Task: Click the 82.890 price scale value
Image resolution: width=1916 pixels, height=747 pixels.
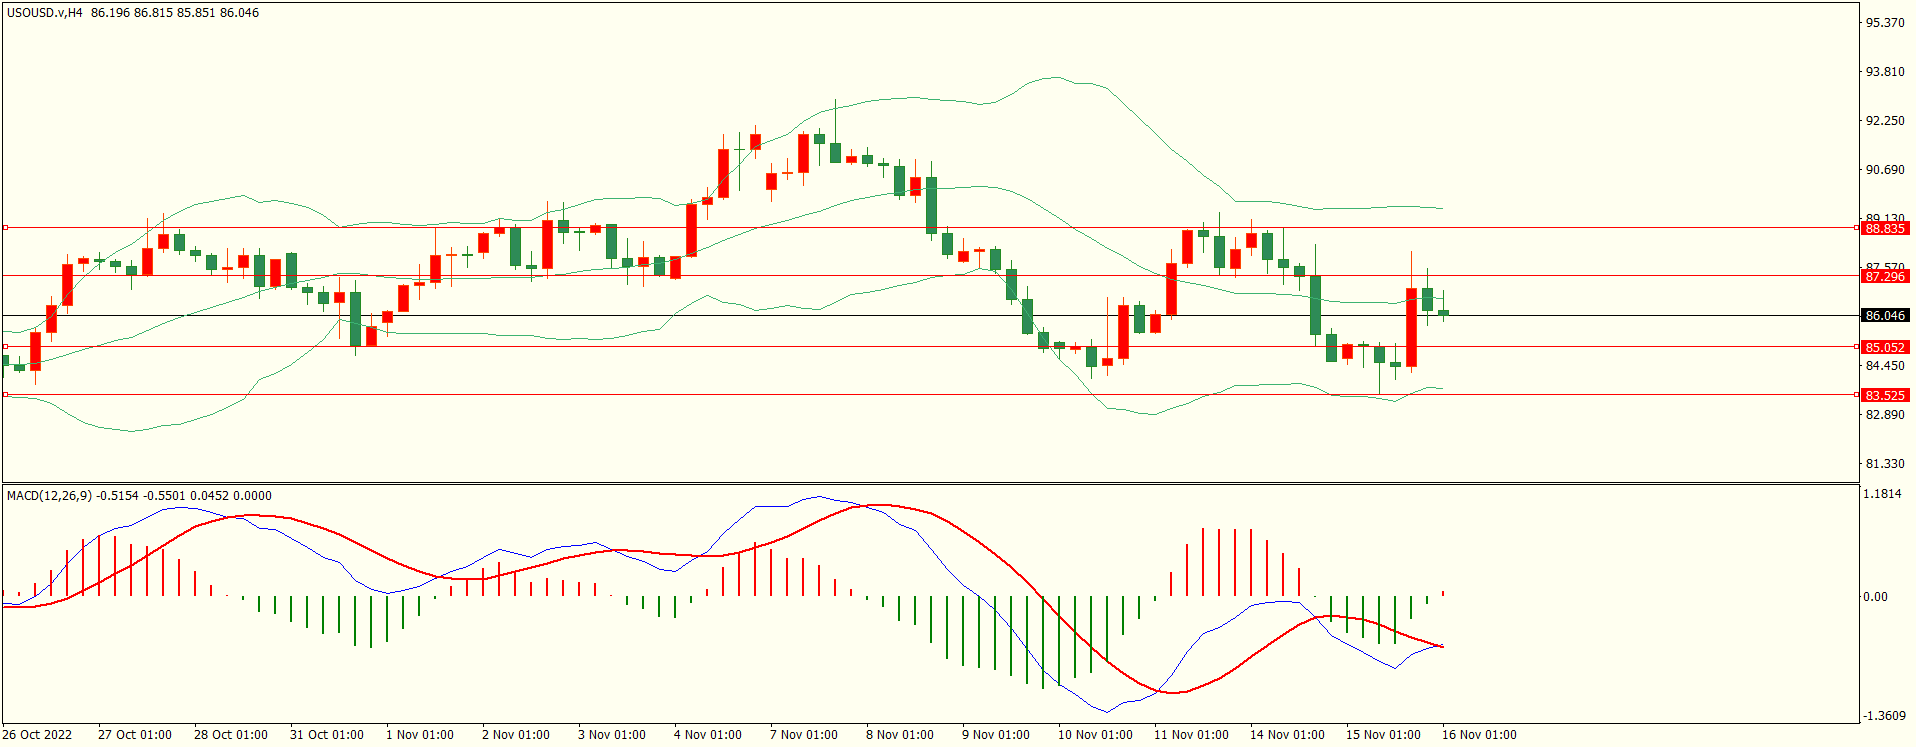Action: 1885,415
